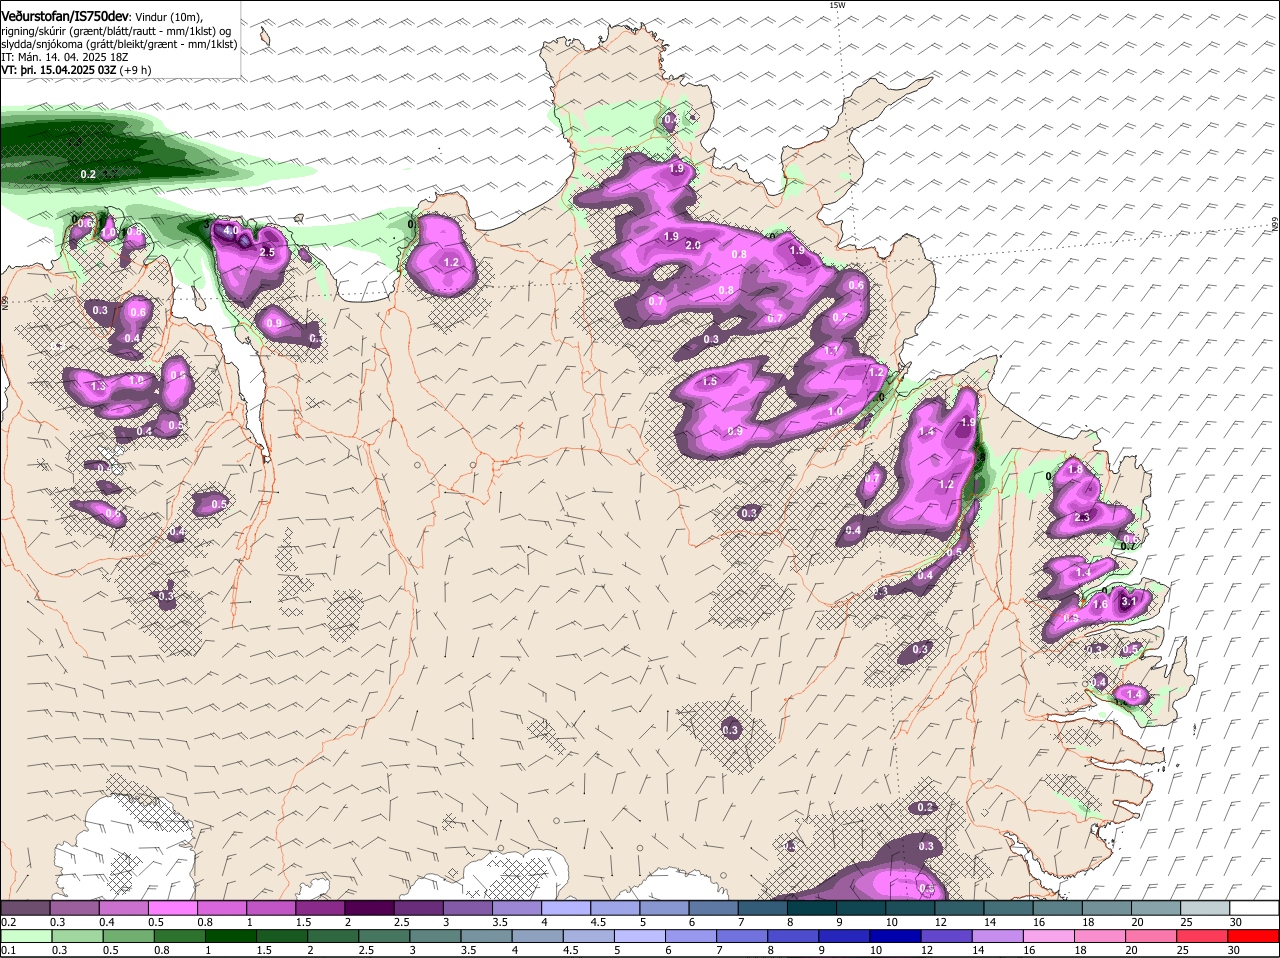This screenshot has height=958, width=1280.
Task: Click the valid time 'VT: þri. 15.04.2025 03Z'
Action: click(x=58, y=70)
